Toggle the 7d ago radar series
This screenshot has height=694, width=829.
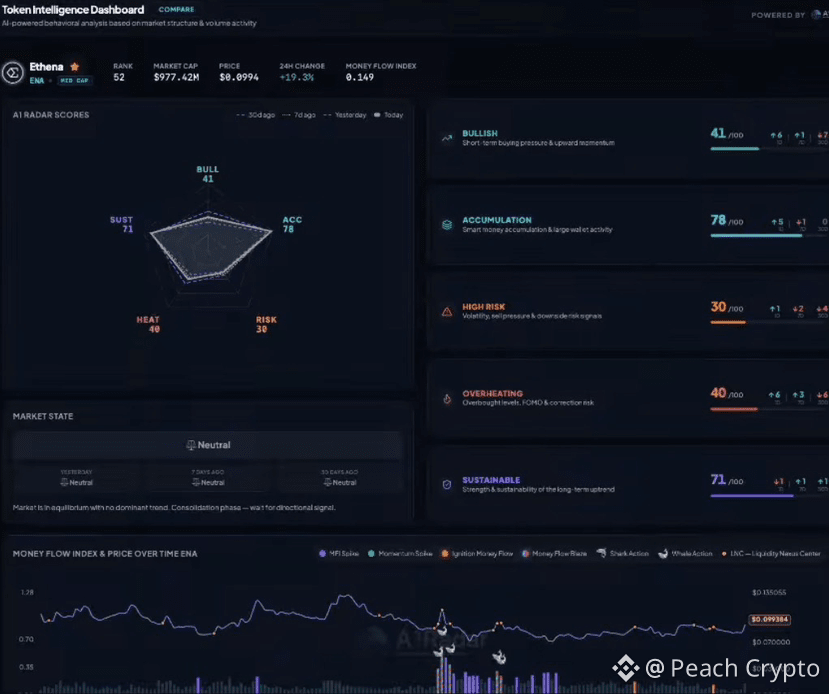pyautogui.click(x=299, y=115)
